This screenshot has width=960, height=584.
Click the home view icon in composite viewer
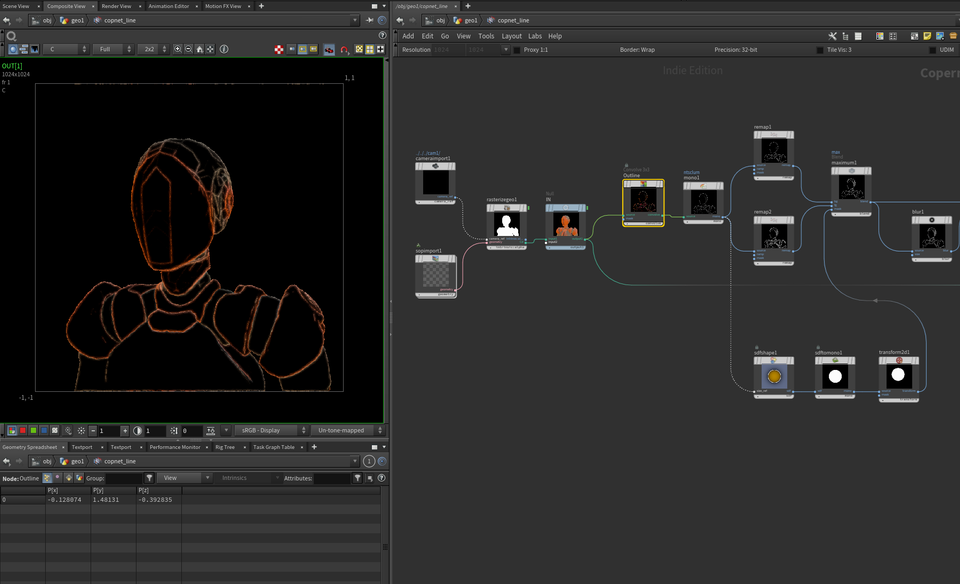(200, 49)
